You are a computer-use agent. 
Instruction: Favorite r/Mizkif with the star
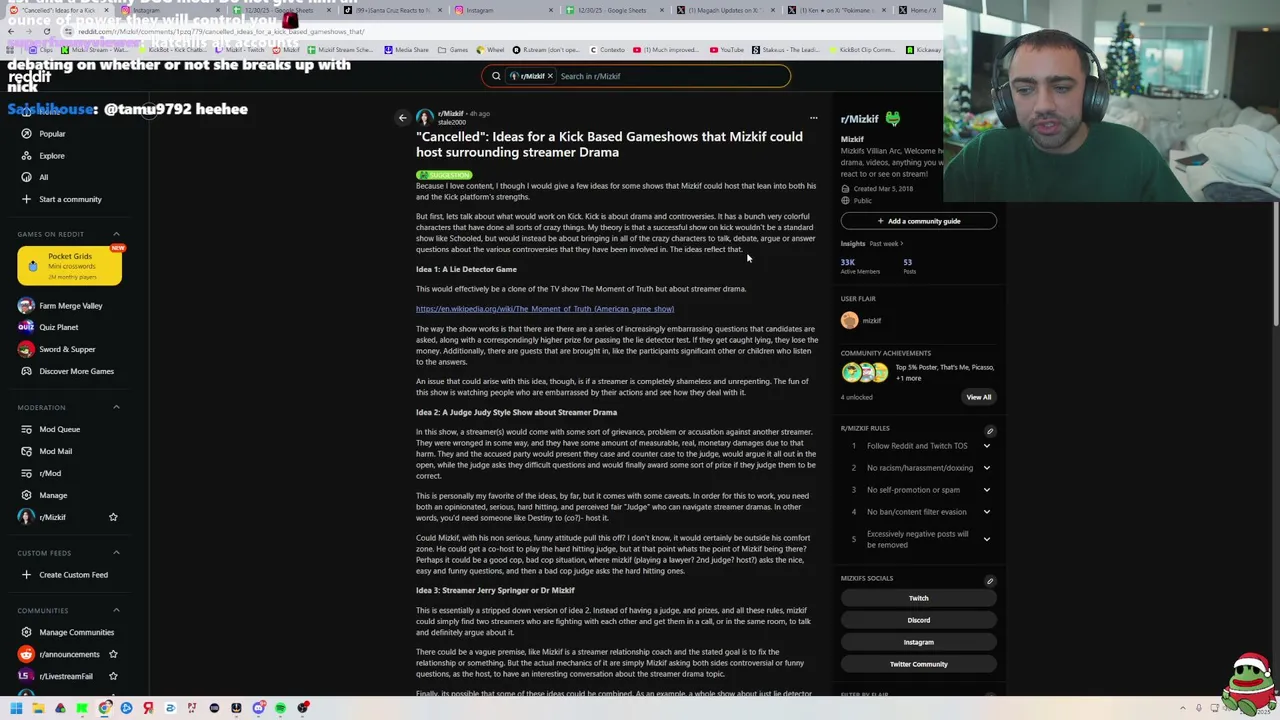click(113, 517)
